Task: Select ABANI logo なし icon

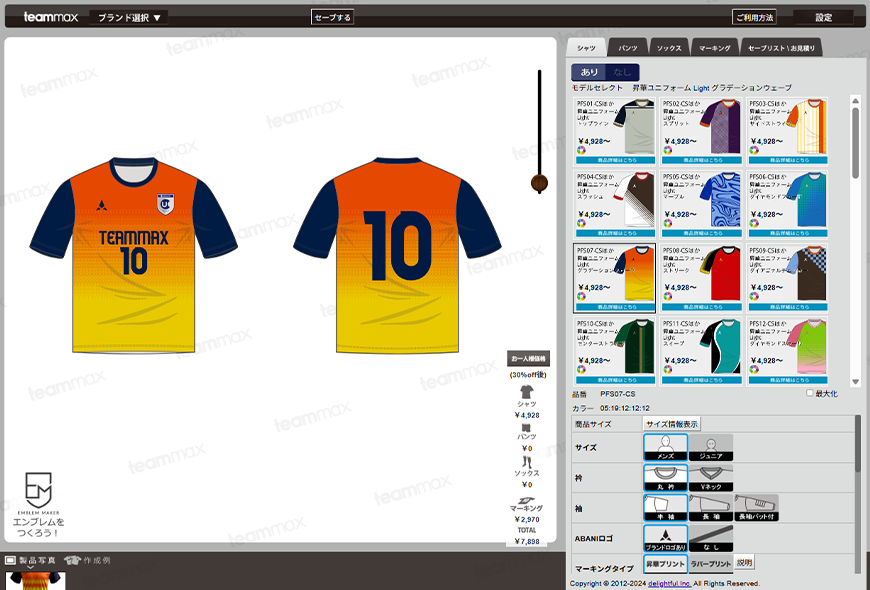Action: pyautogui.click(x=711, y=538)
